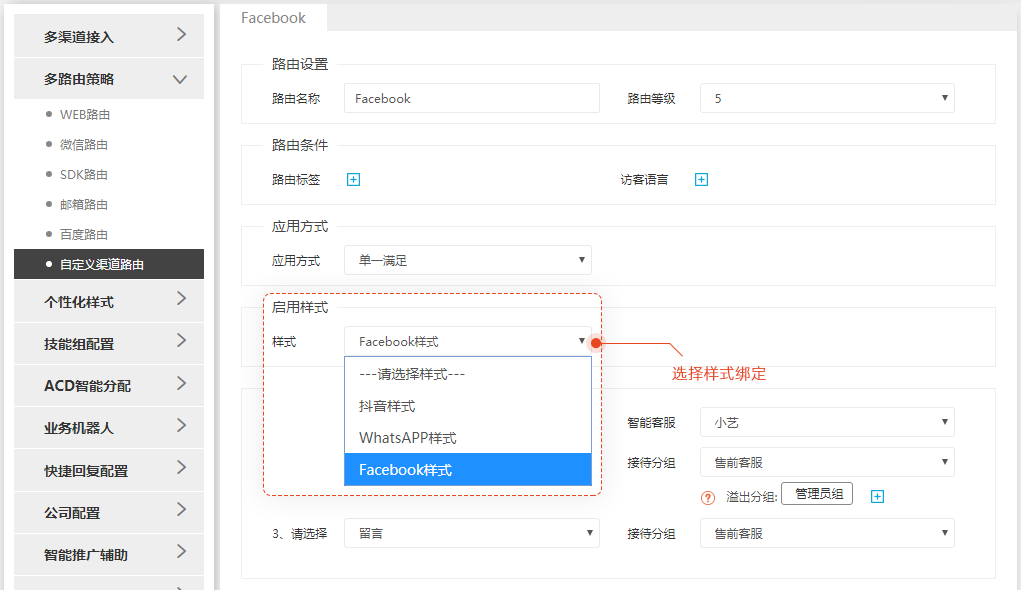
Task: Click the plus icon beside 管理员组
Action: (877, 497)
